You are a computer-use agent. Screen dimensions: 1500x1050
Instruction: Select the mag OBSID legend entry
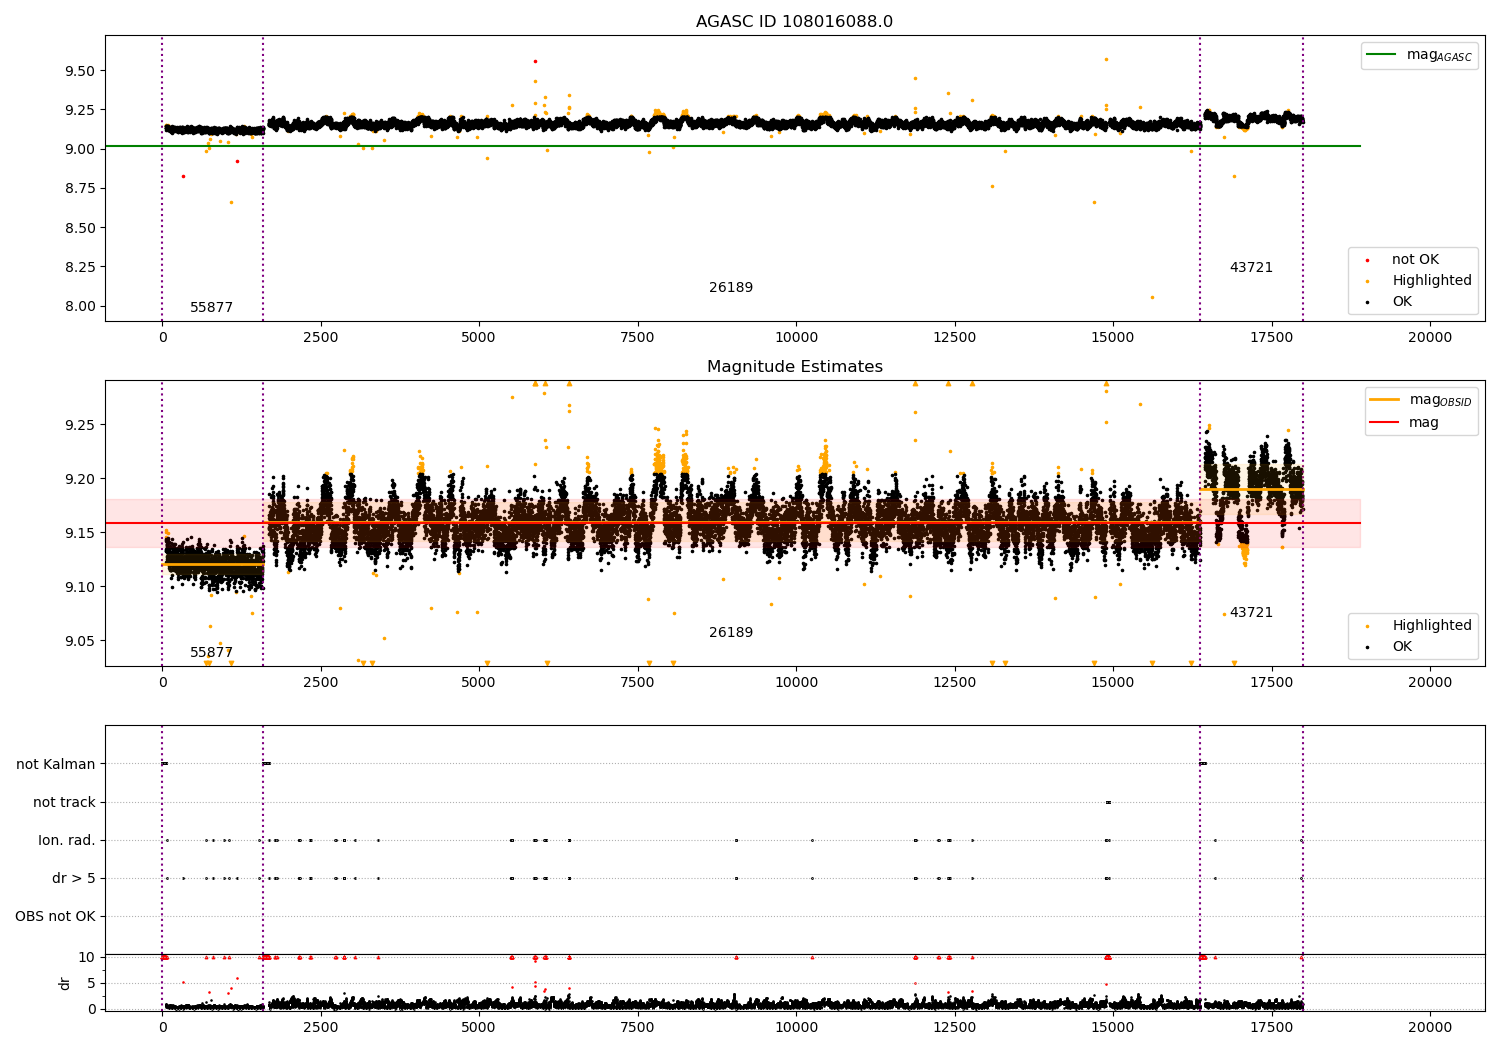(x=1421, y=400)
